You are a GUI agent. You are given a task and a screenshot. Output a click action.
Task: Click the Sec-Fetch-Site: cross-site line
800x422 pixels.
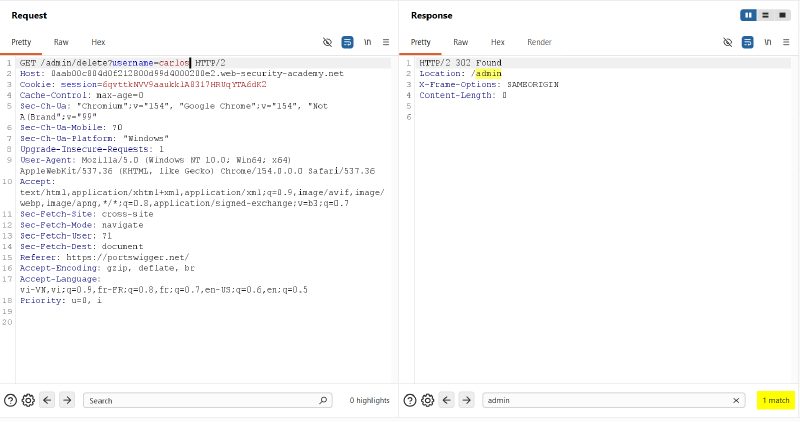(87, 214)
